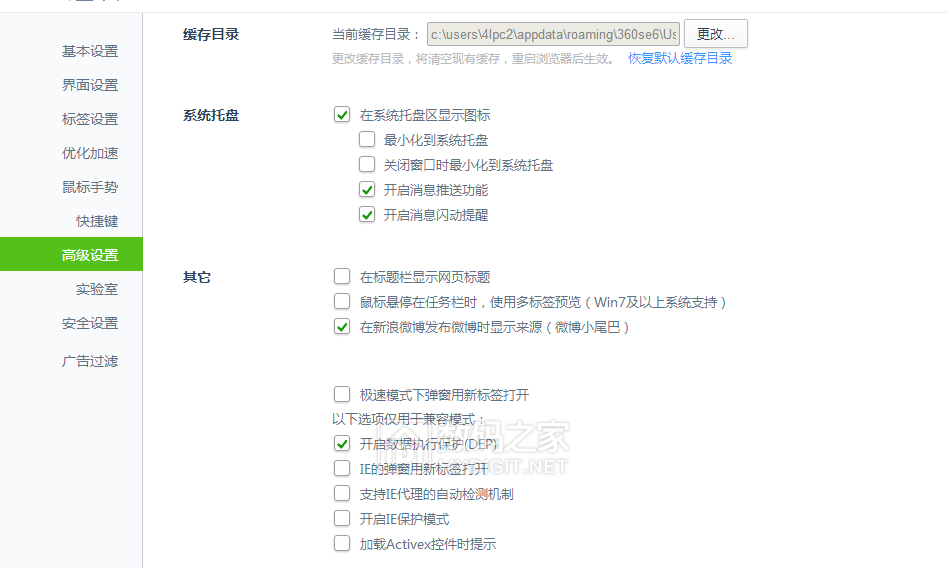Open 快捷键 settings
Screen dimensions: 948x568
tap(97, 221)
